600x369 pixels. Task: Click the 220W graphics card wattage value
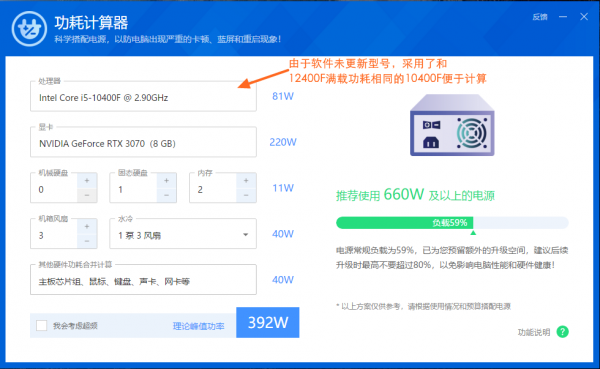point(283,142)
